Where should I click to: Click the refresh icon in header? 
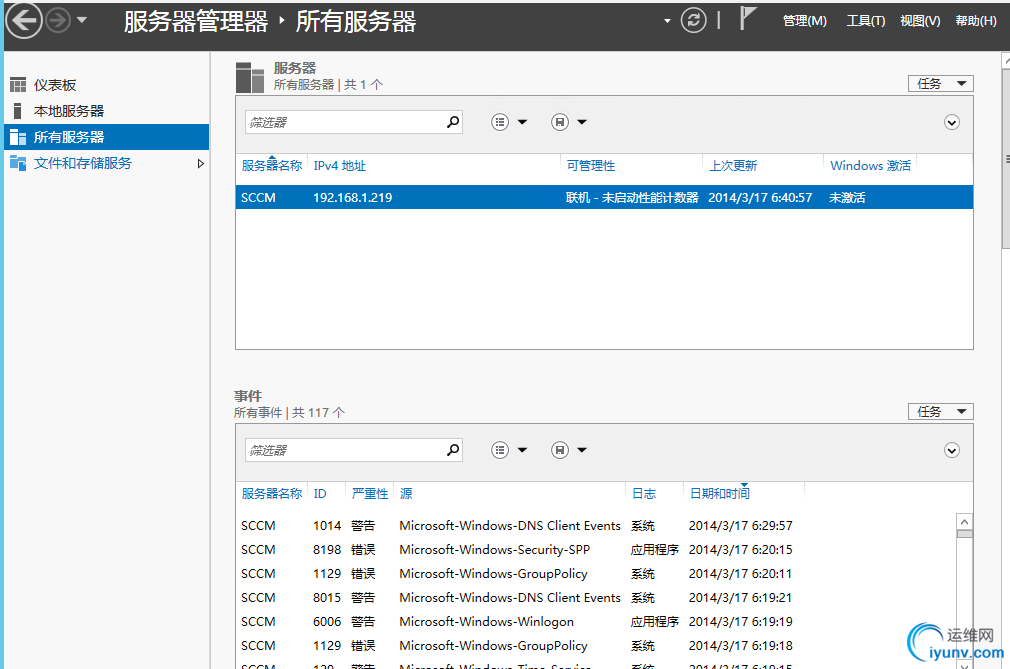[693, 20]
